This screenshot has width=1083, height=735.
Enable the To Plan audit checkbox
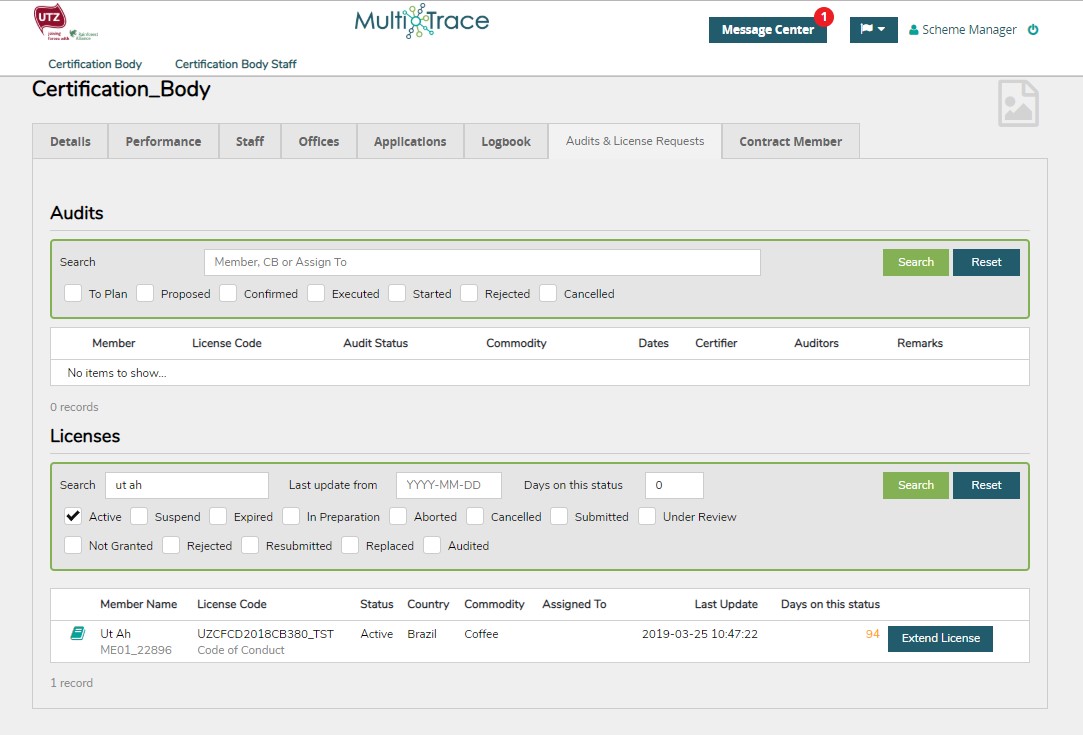click(x=73, y=294)
